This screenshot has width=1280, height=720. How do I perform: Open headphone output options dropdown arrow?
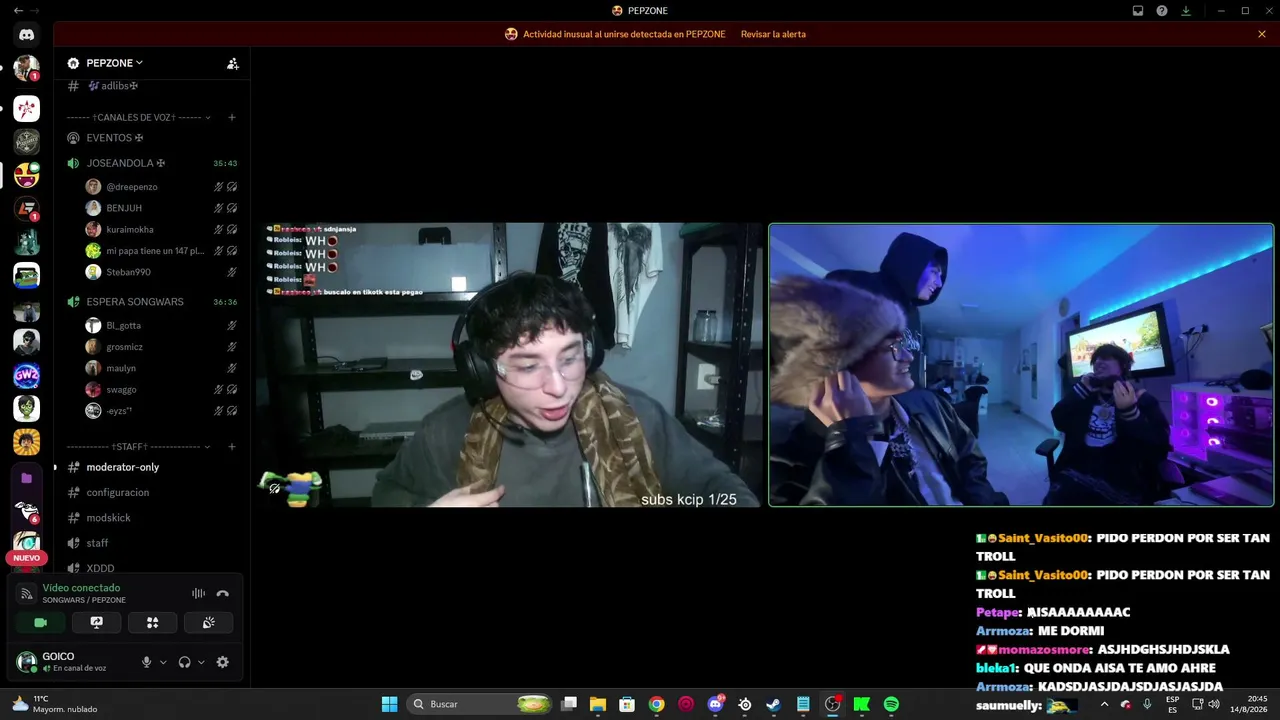(201, 662)
